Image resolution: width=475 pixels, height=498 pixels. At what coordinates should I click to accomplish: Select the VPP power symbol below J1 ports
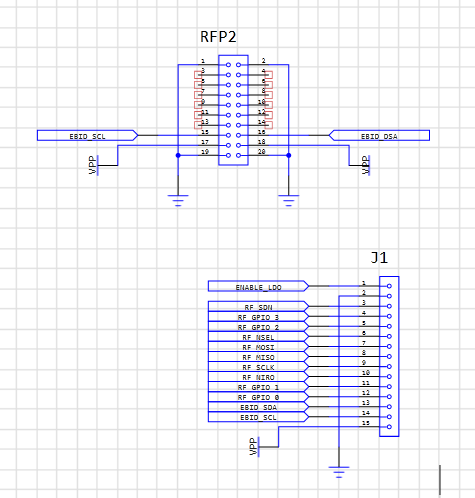coord(254,447)
